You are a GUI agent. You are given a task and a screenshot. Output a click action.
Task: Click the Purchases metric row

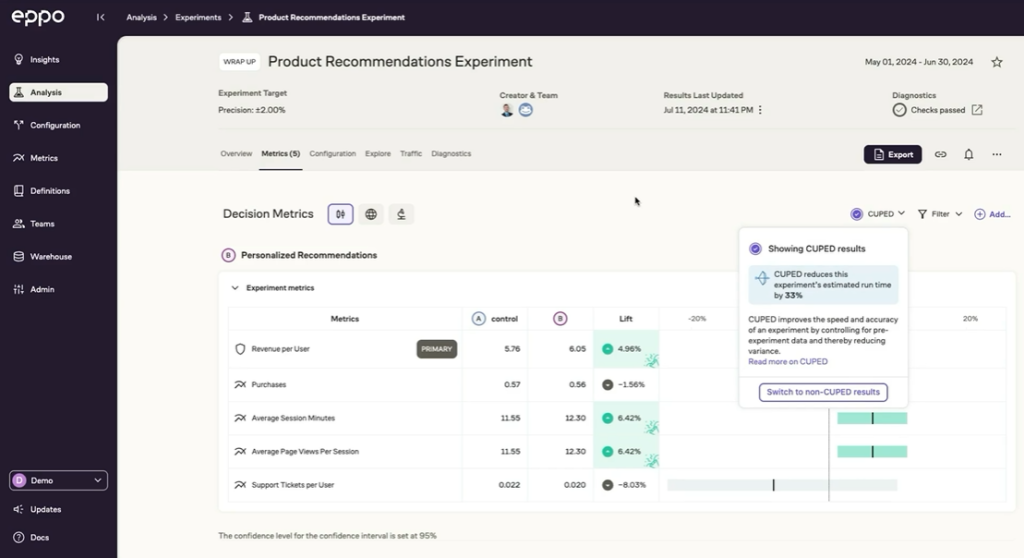click(x=269, y=385)
